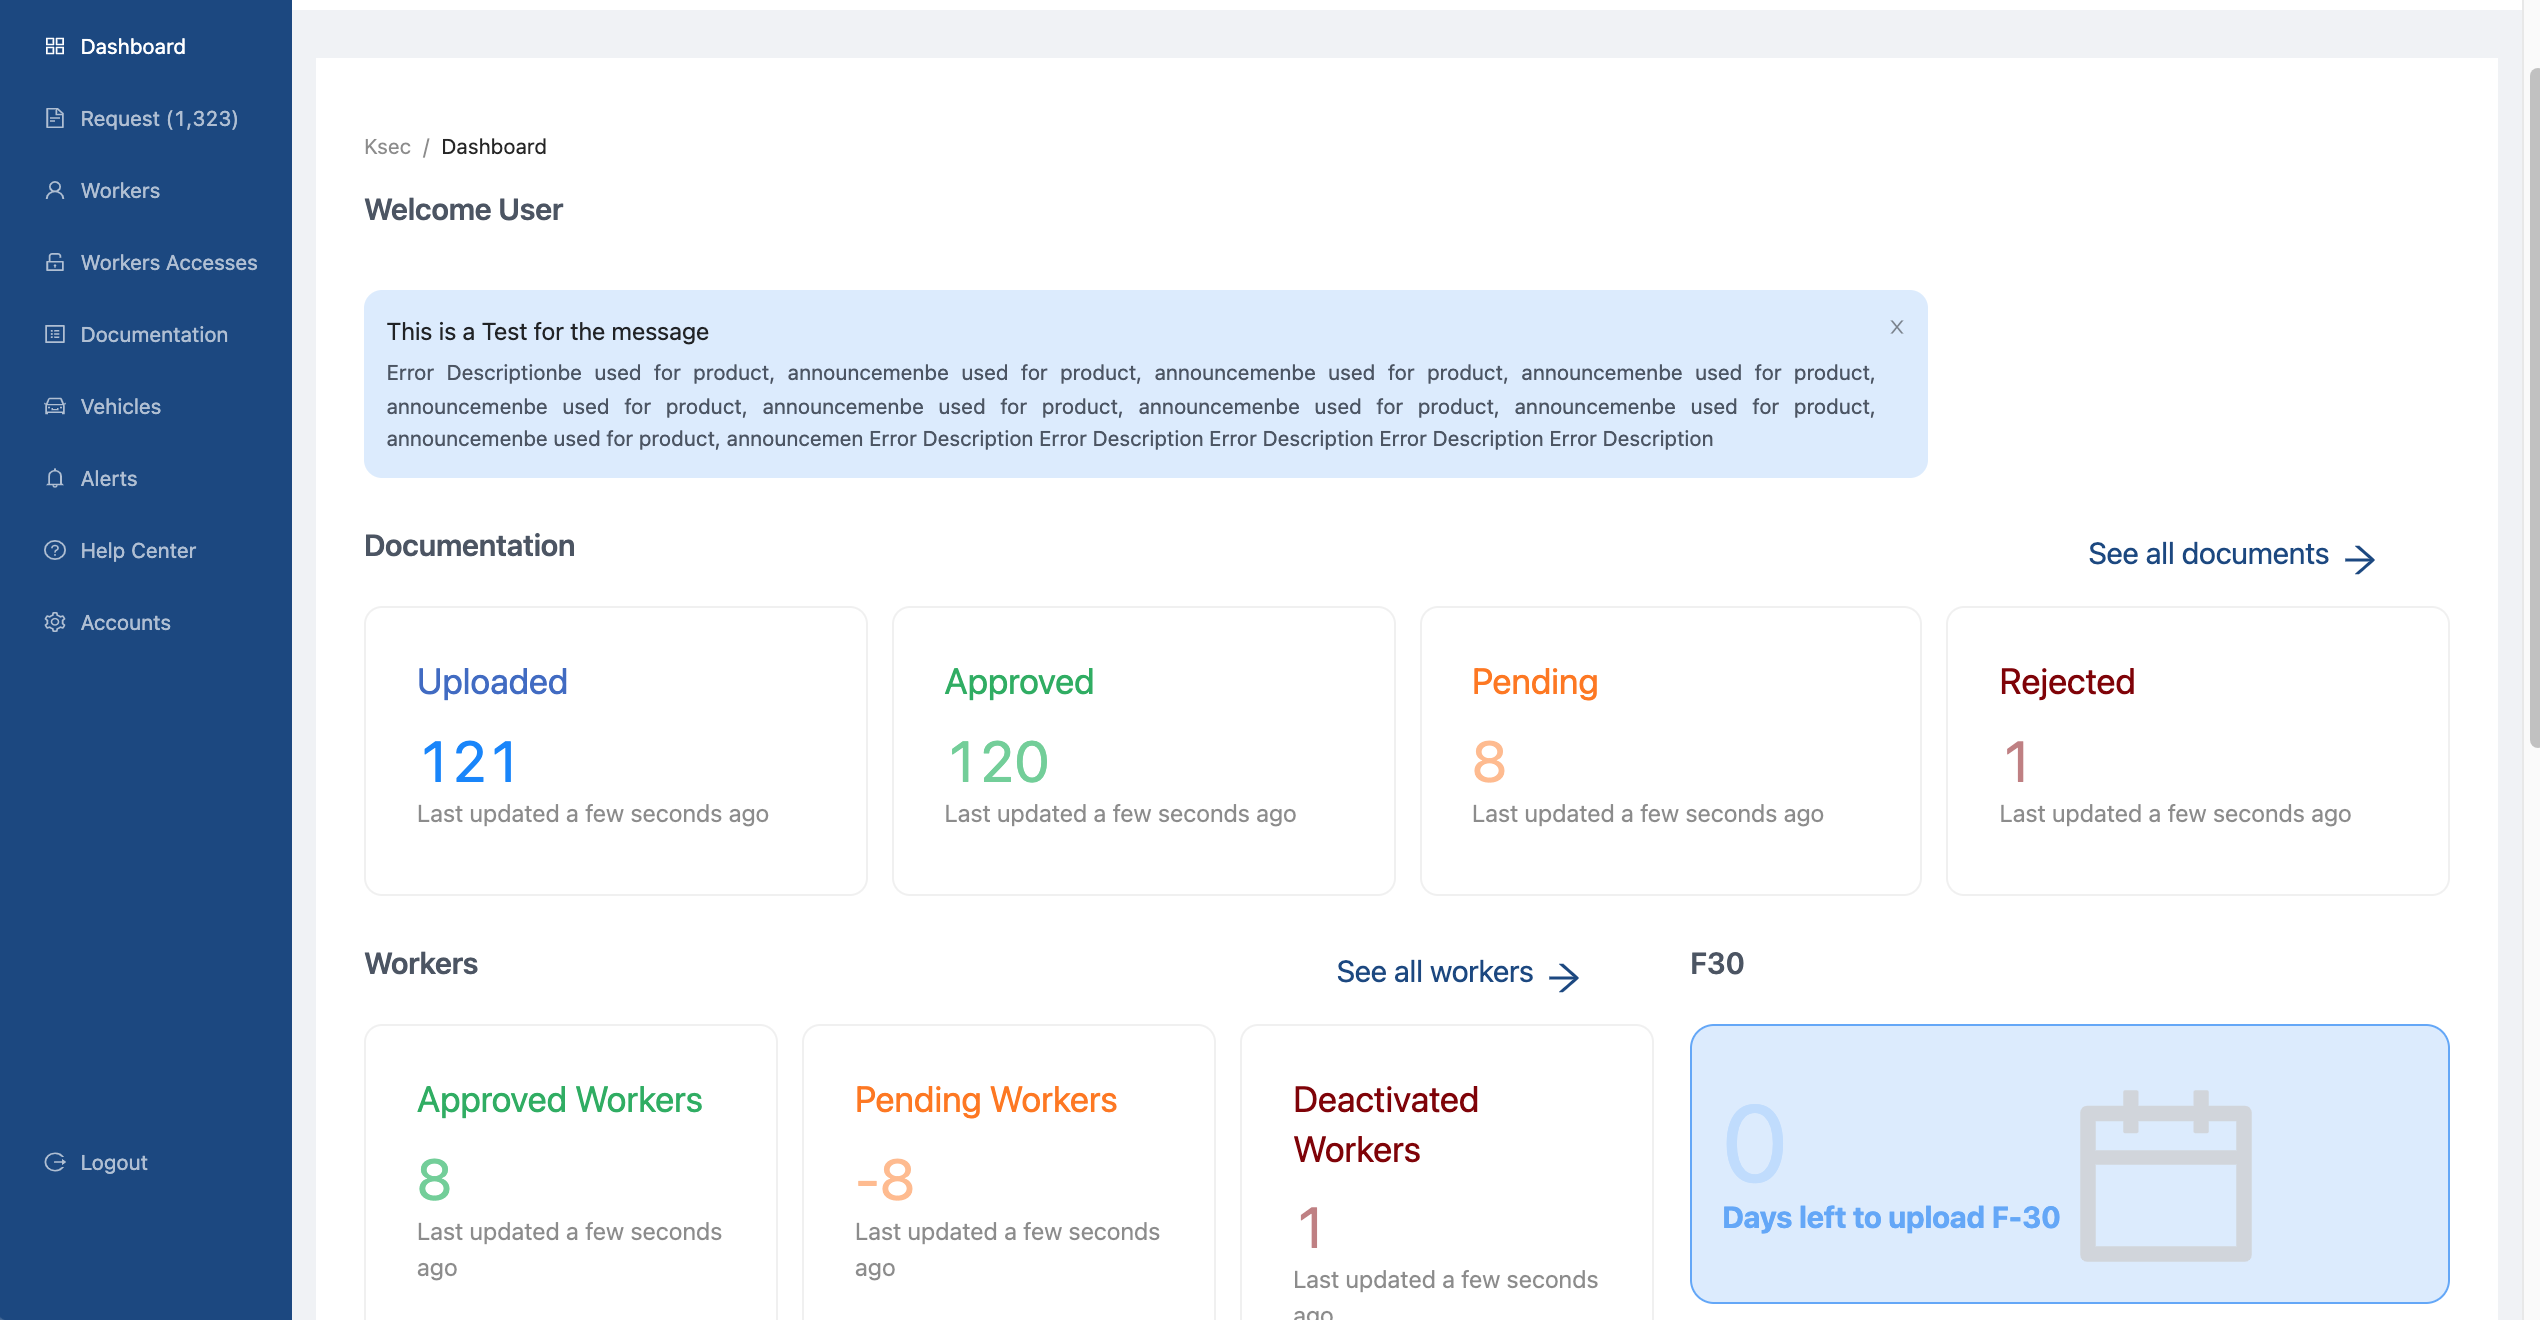Open the Documentation menu item
Screen dimensions: 2540x1320
[x=153, y=334]
